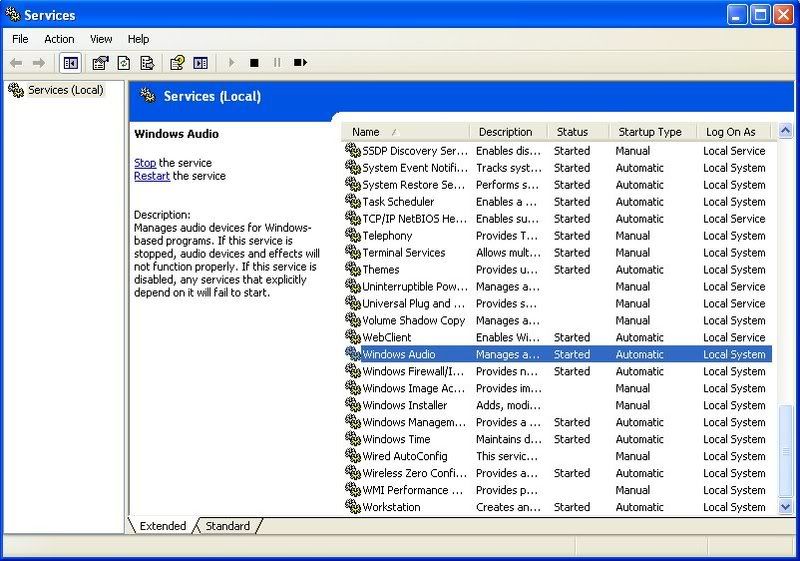800x561 pixels.
Task: Click 'Creates an...' description of Workstation
Action: pyautogui.click(x=508, y=506)
